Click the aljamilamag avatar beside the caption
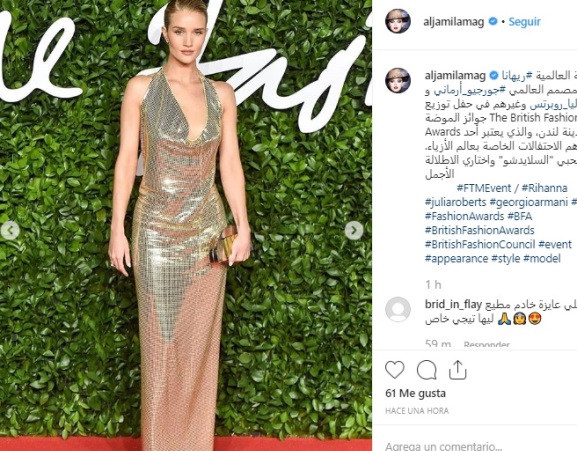Image resolution: width=577 pixels, height=451 pixels. 398,80
